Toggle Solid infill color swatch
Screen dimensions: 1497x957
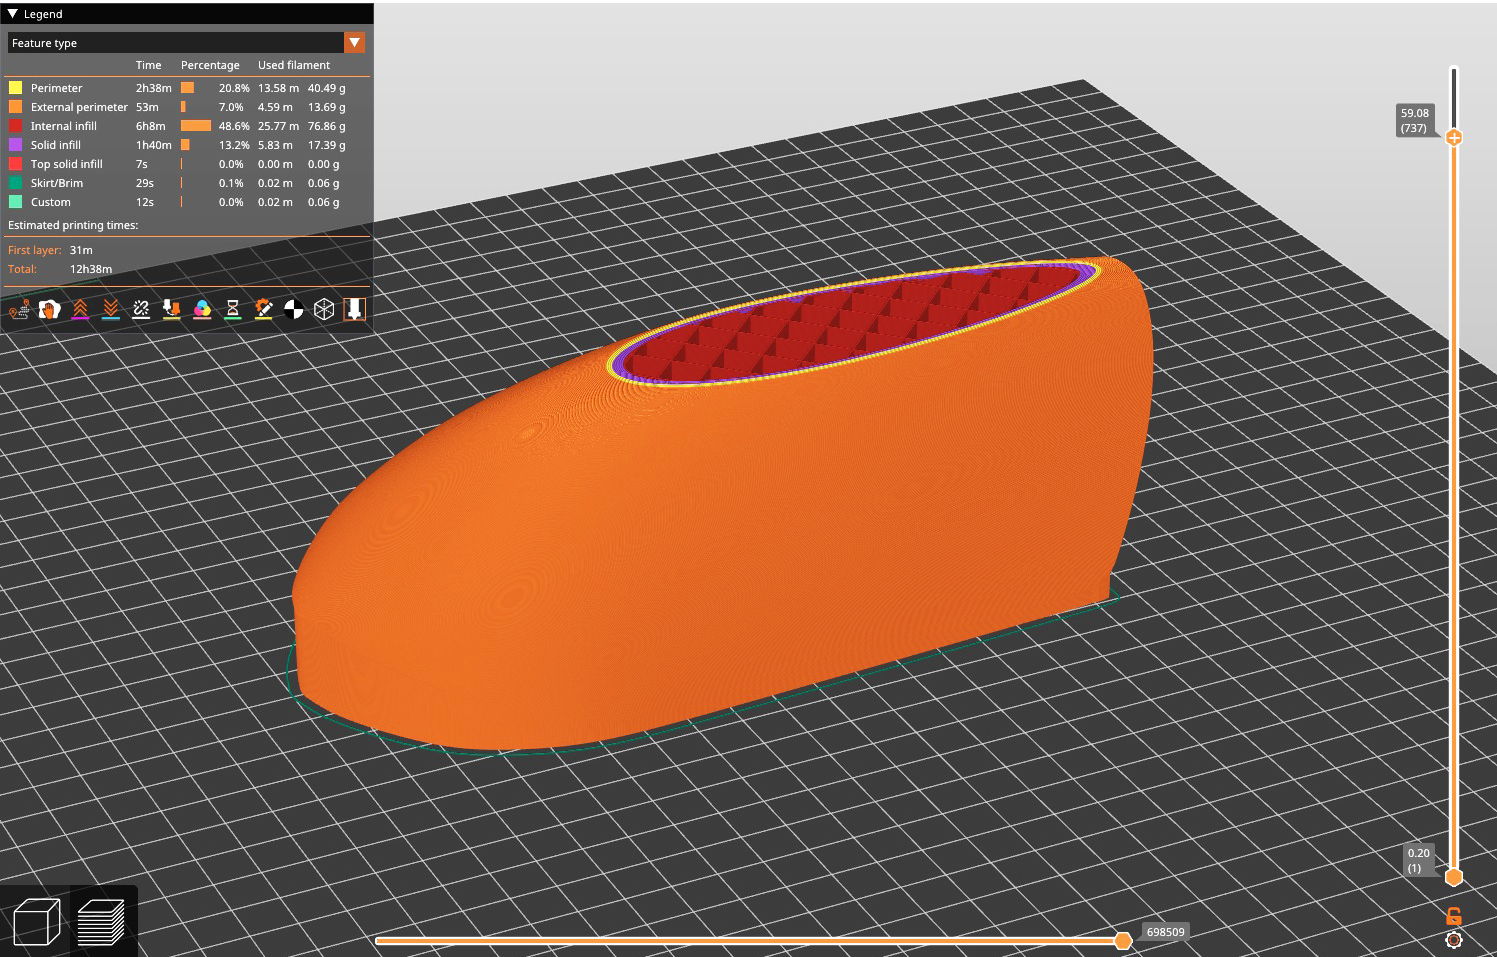pos(16,145)
